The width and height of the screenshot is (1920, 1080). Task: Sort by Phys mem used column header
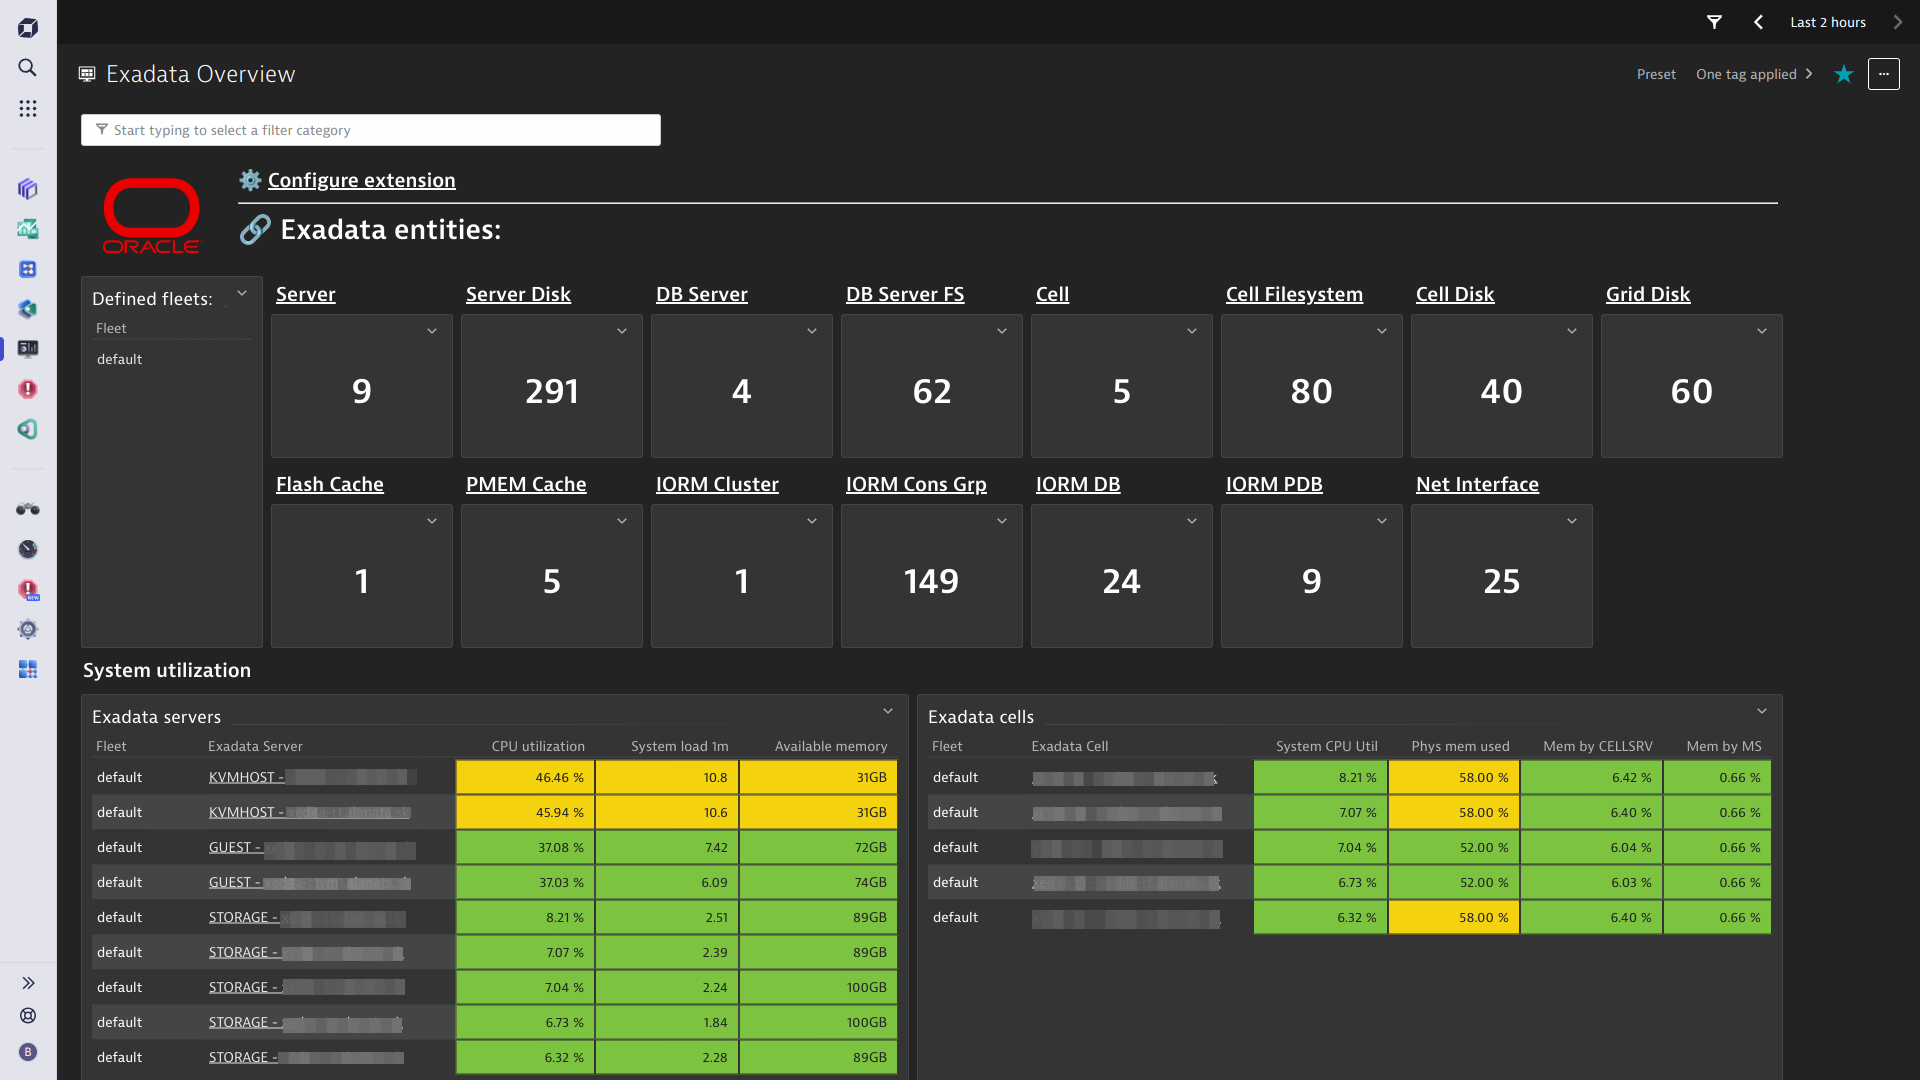1460,746
